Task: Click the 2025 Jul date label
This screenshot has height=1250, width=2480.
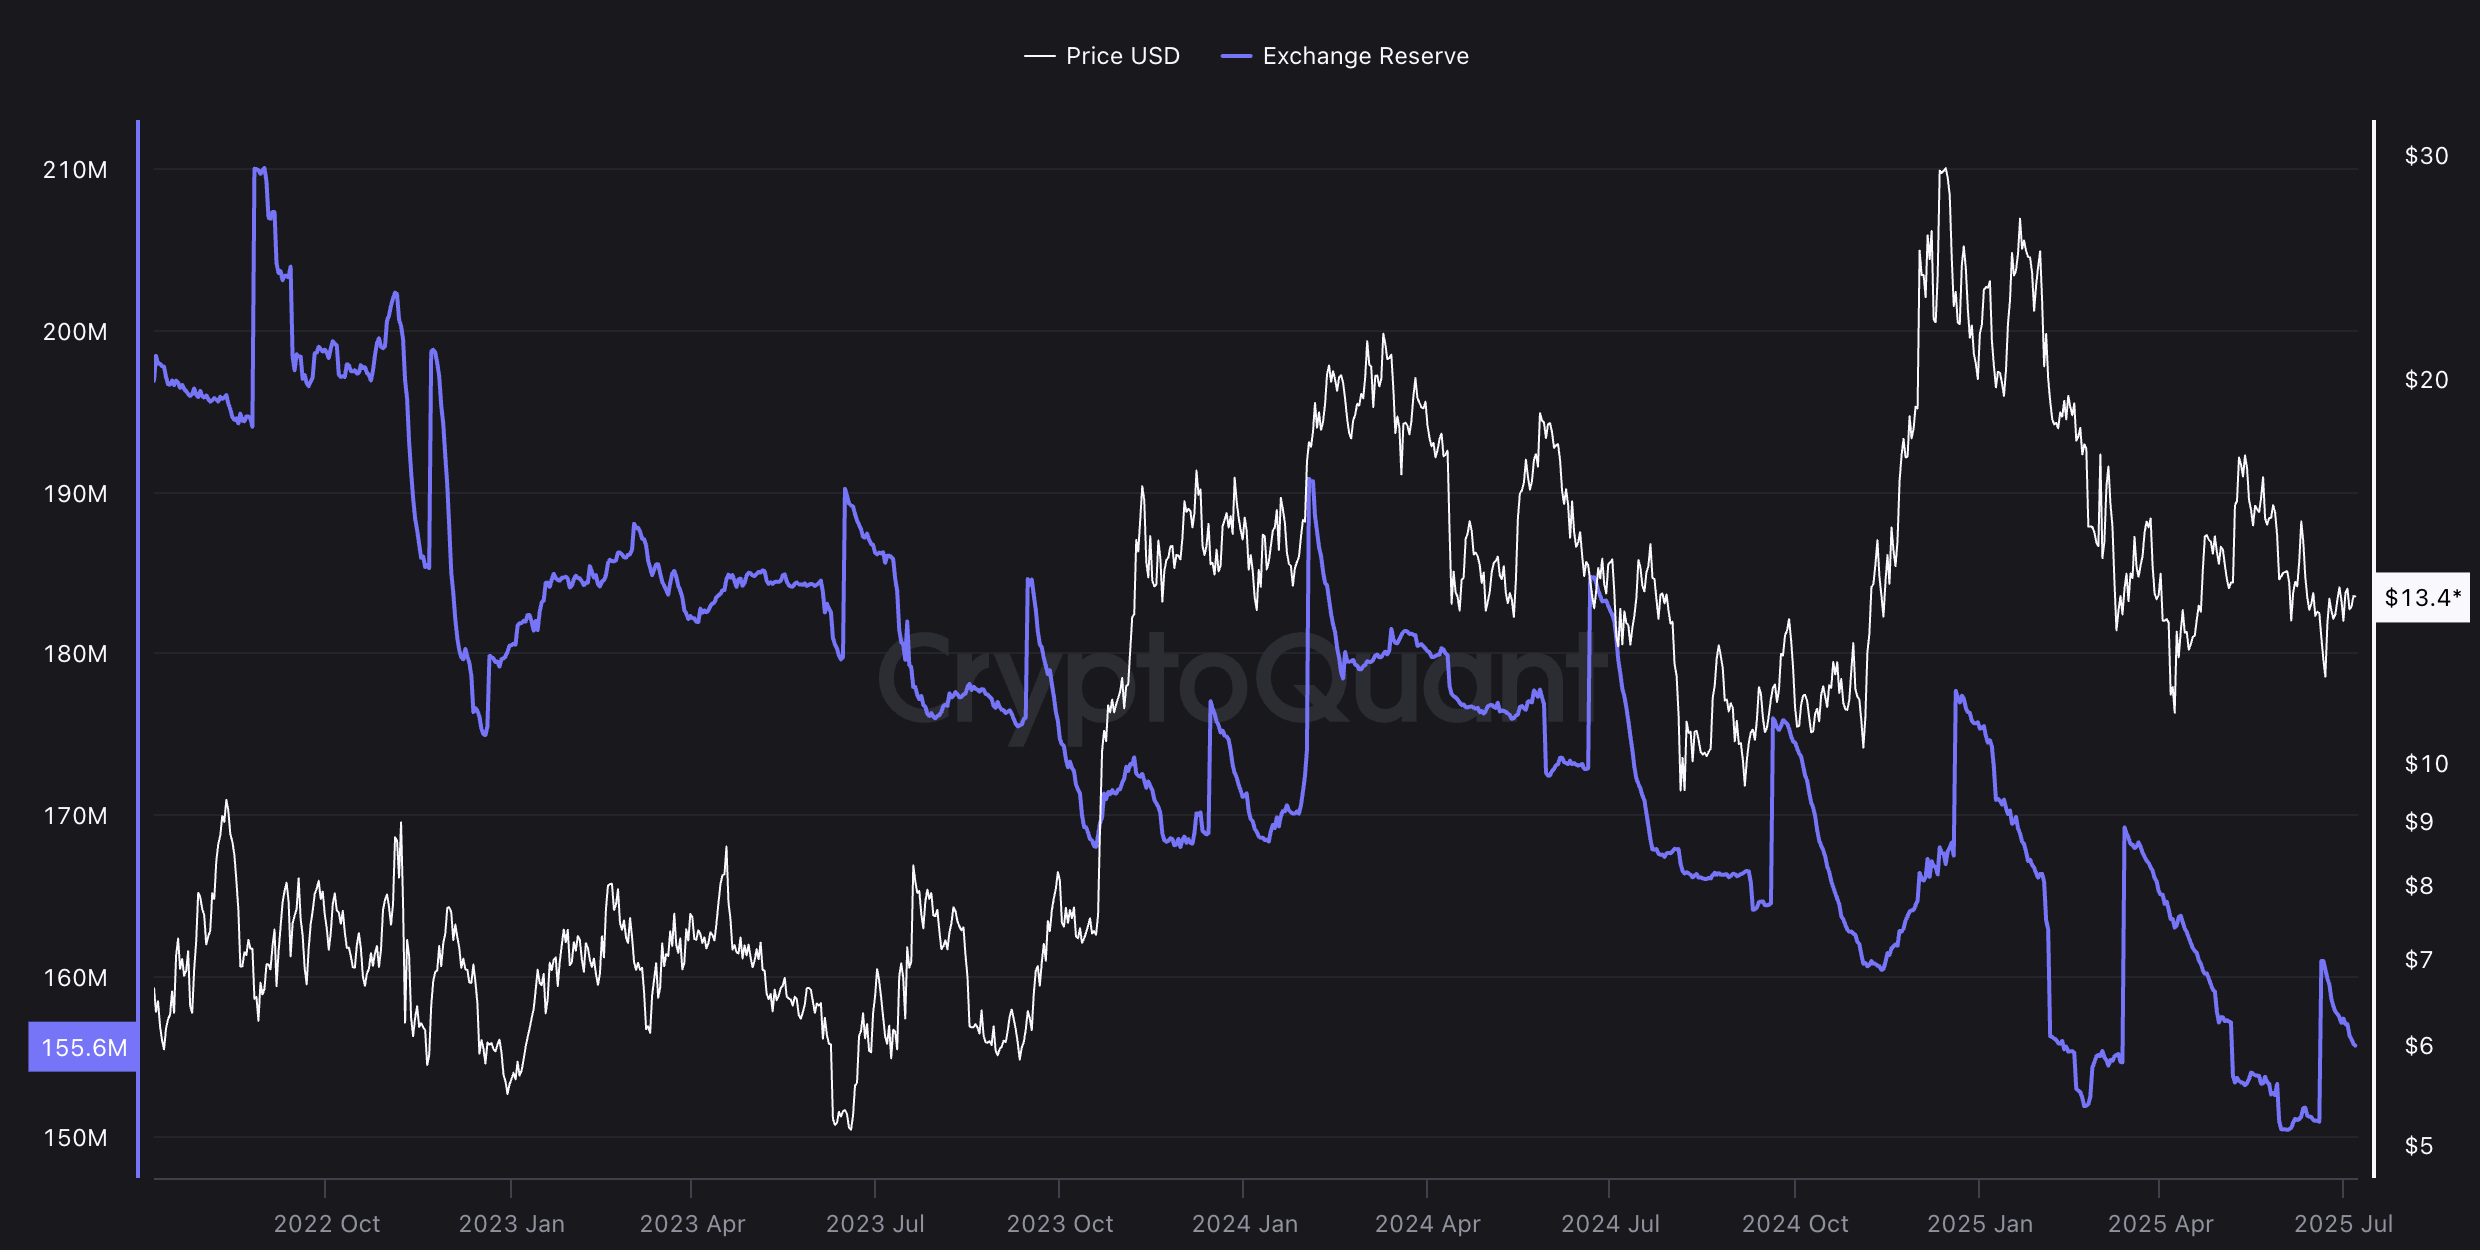Action: pos(2343,1224)
